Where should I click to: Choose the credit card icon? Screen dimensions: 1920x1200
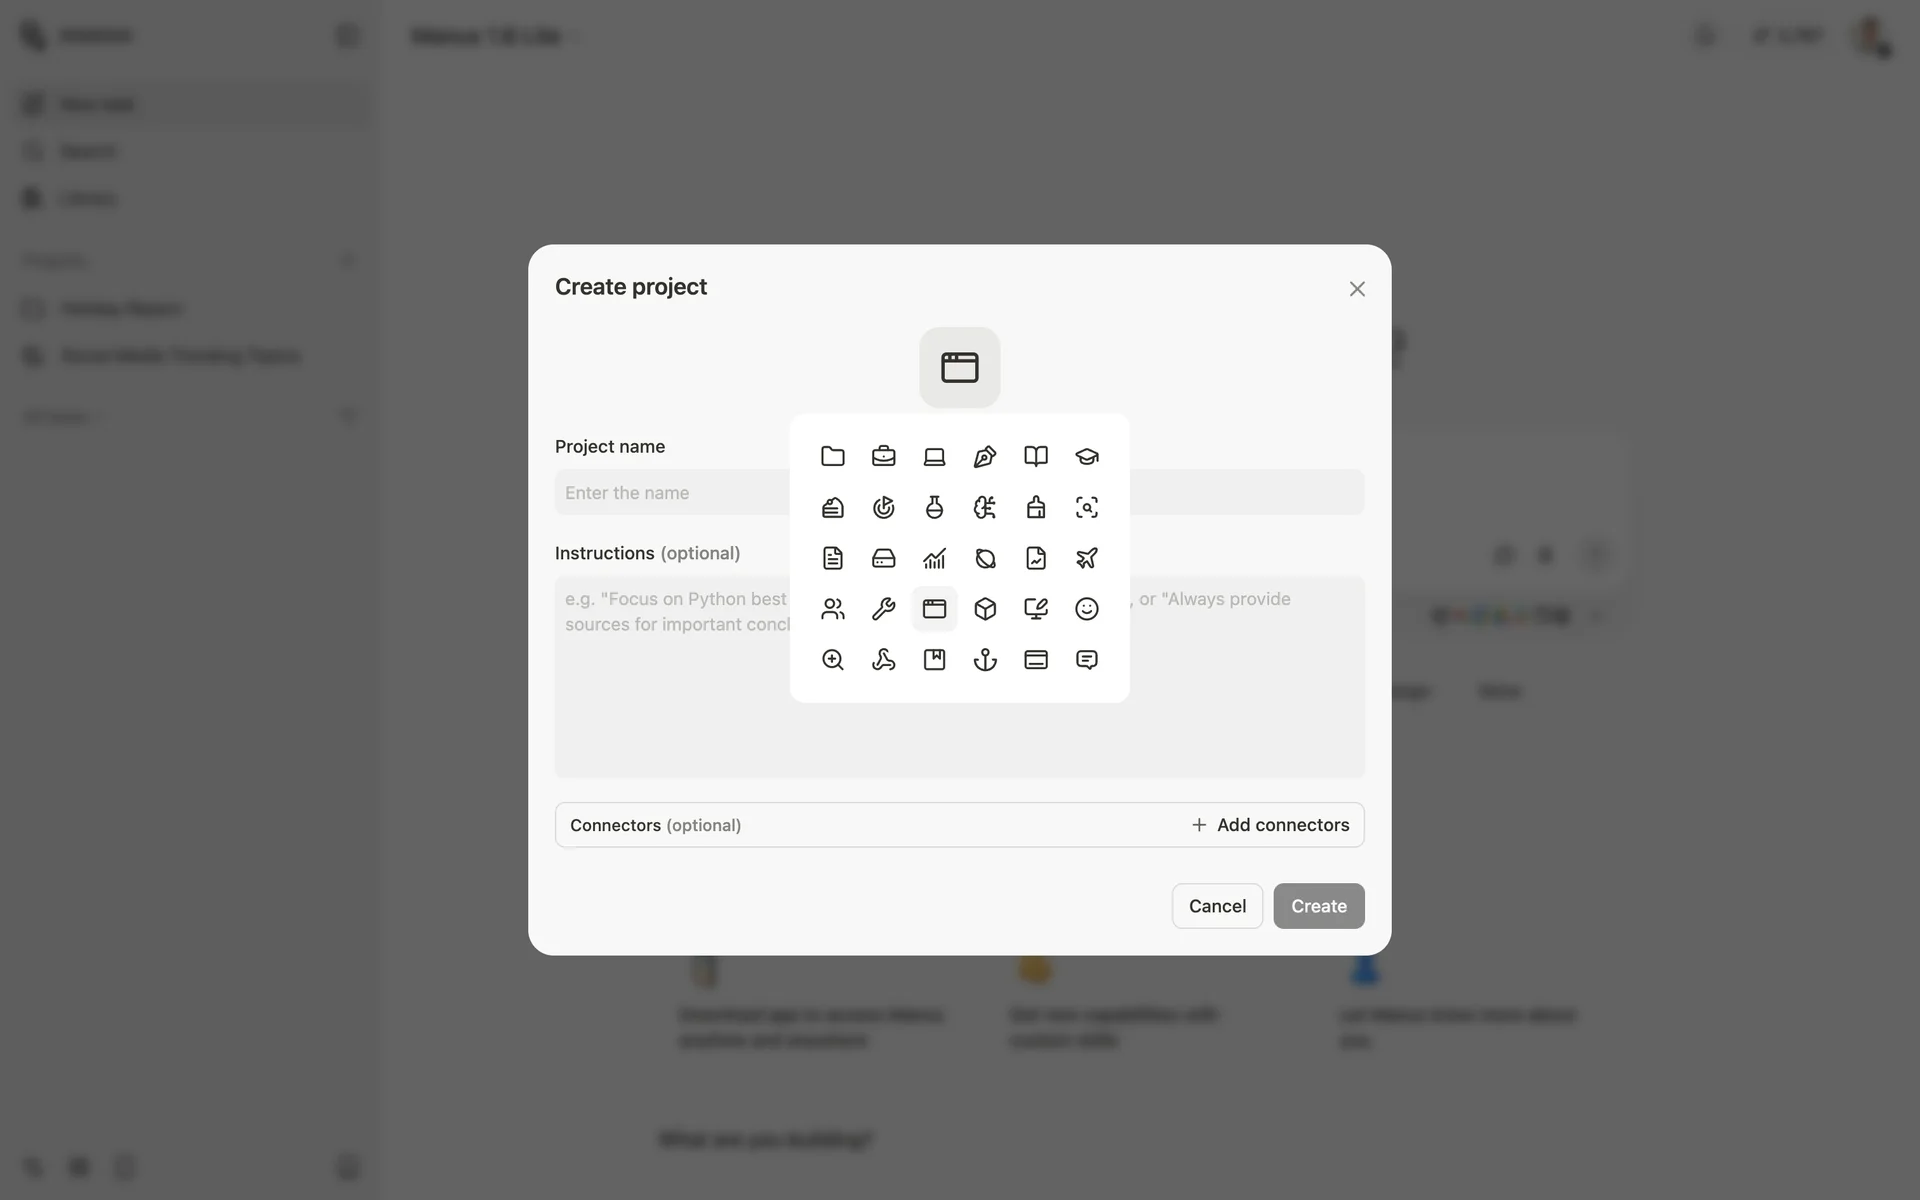coord(1036,660)
